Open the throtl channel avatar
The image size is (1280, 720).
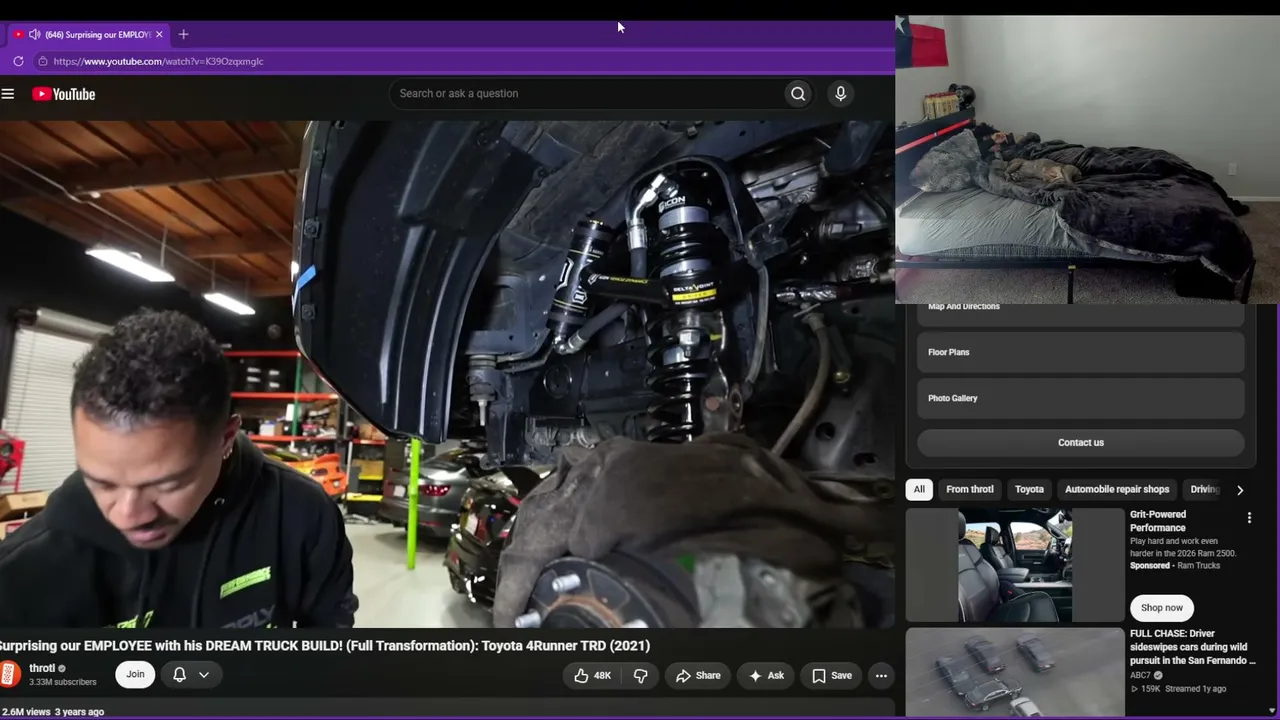10,674
